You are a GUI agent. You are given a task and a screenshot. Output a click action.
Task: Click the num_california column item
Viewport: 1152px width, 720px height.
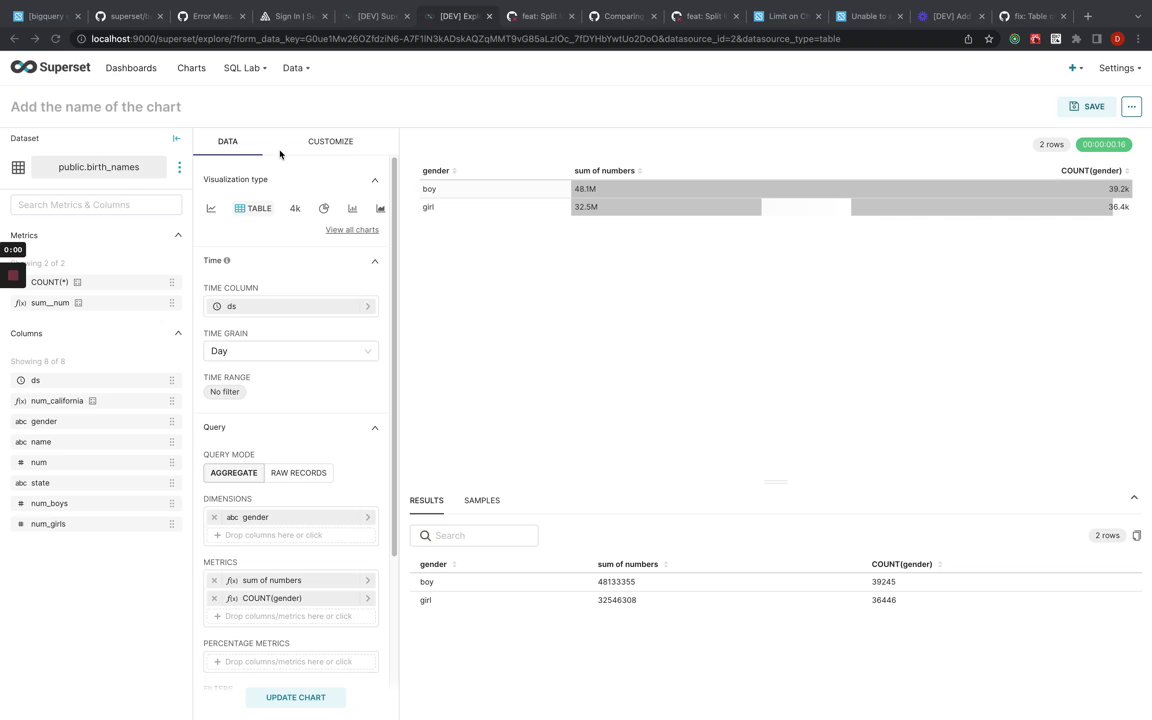(x=96, y=401)
